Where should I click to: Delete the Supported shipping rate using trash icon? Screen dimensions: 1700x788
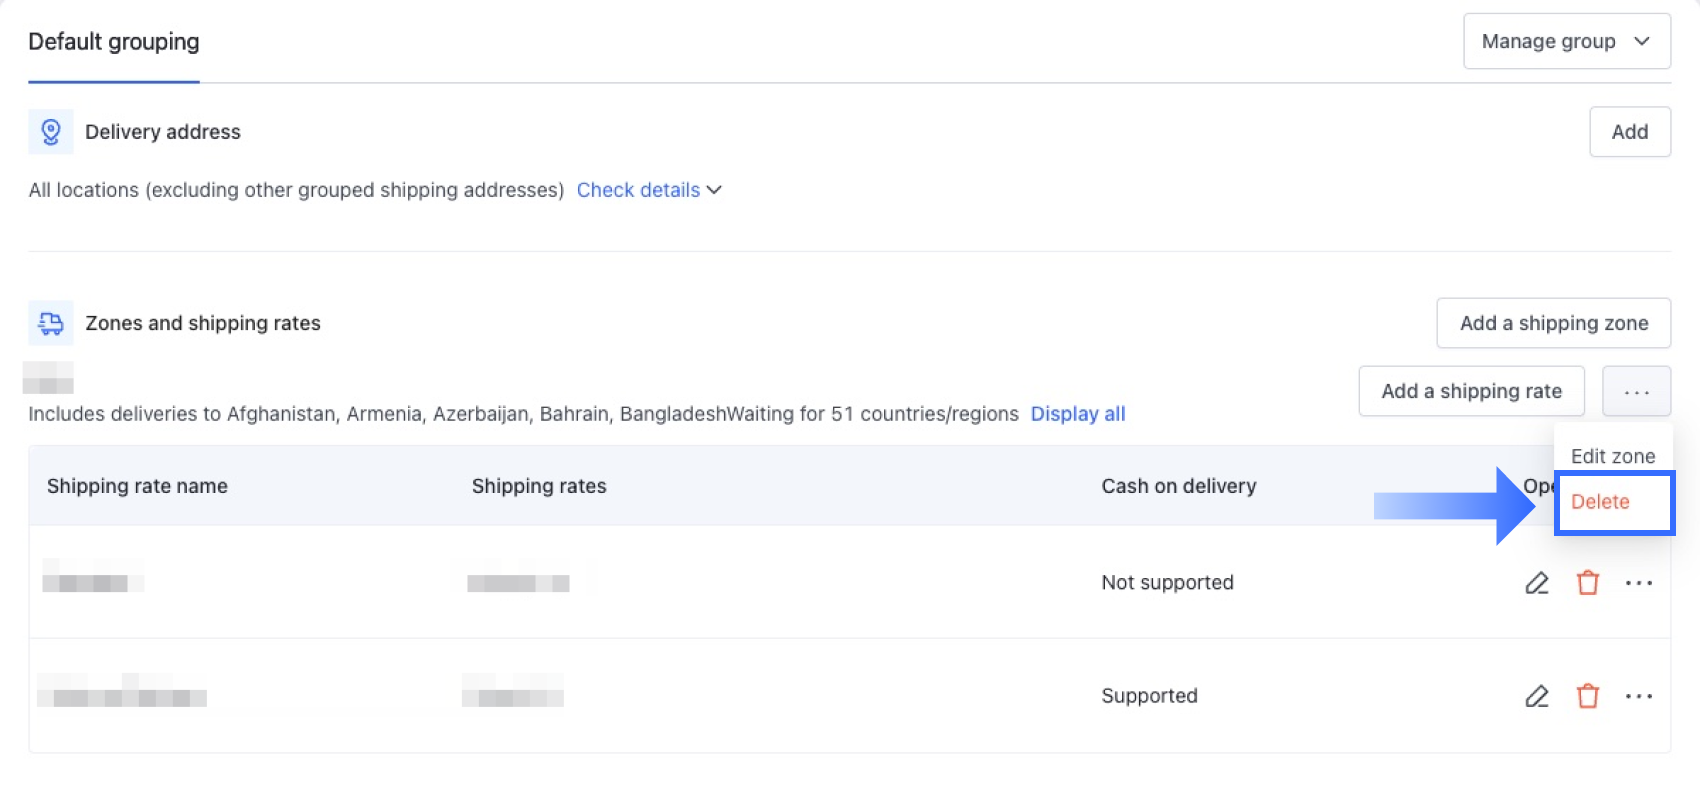pos(1588,696)
